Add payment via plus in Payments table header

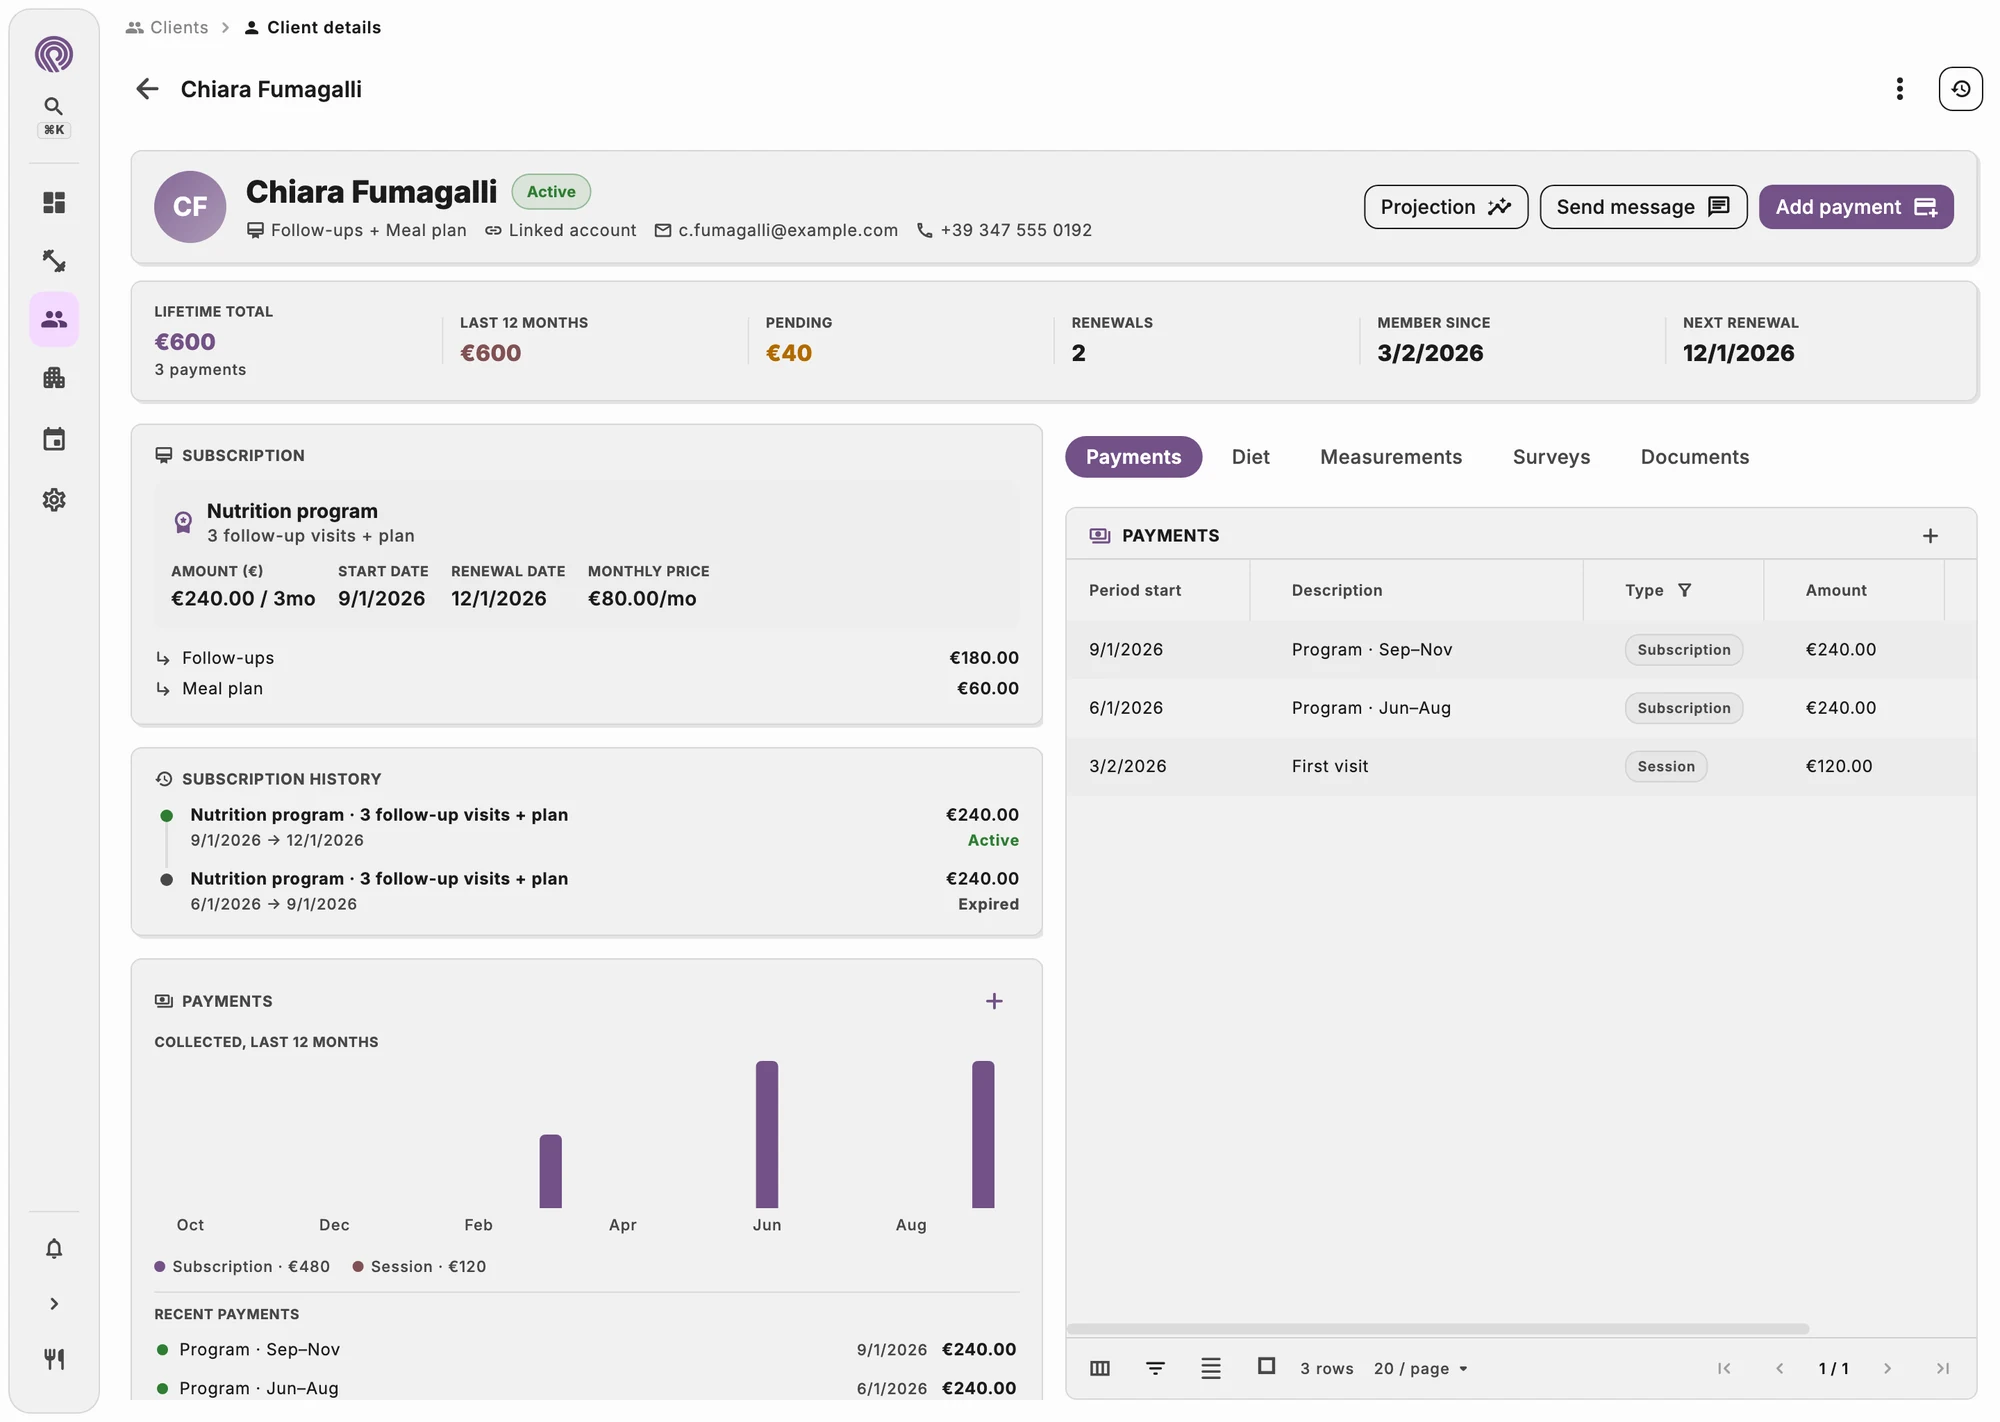[x=1930, y=536]
